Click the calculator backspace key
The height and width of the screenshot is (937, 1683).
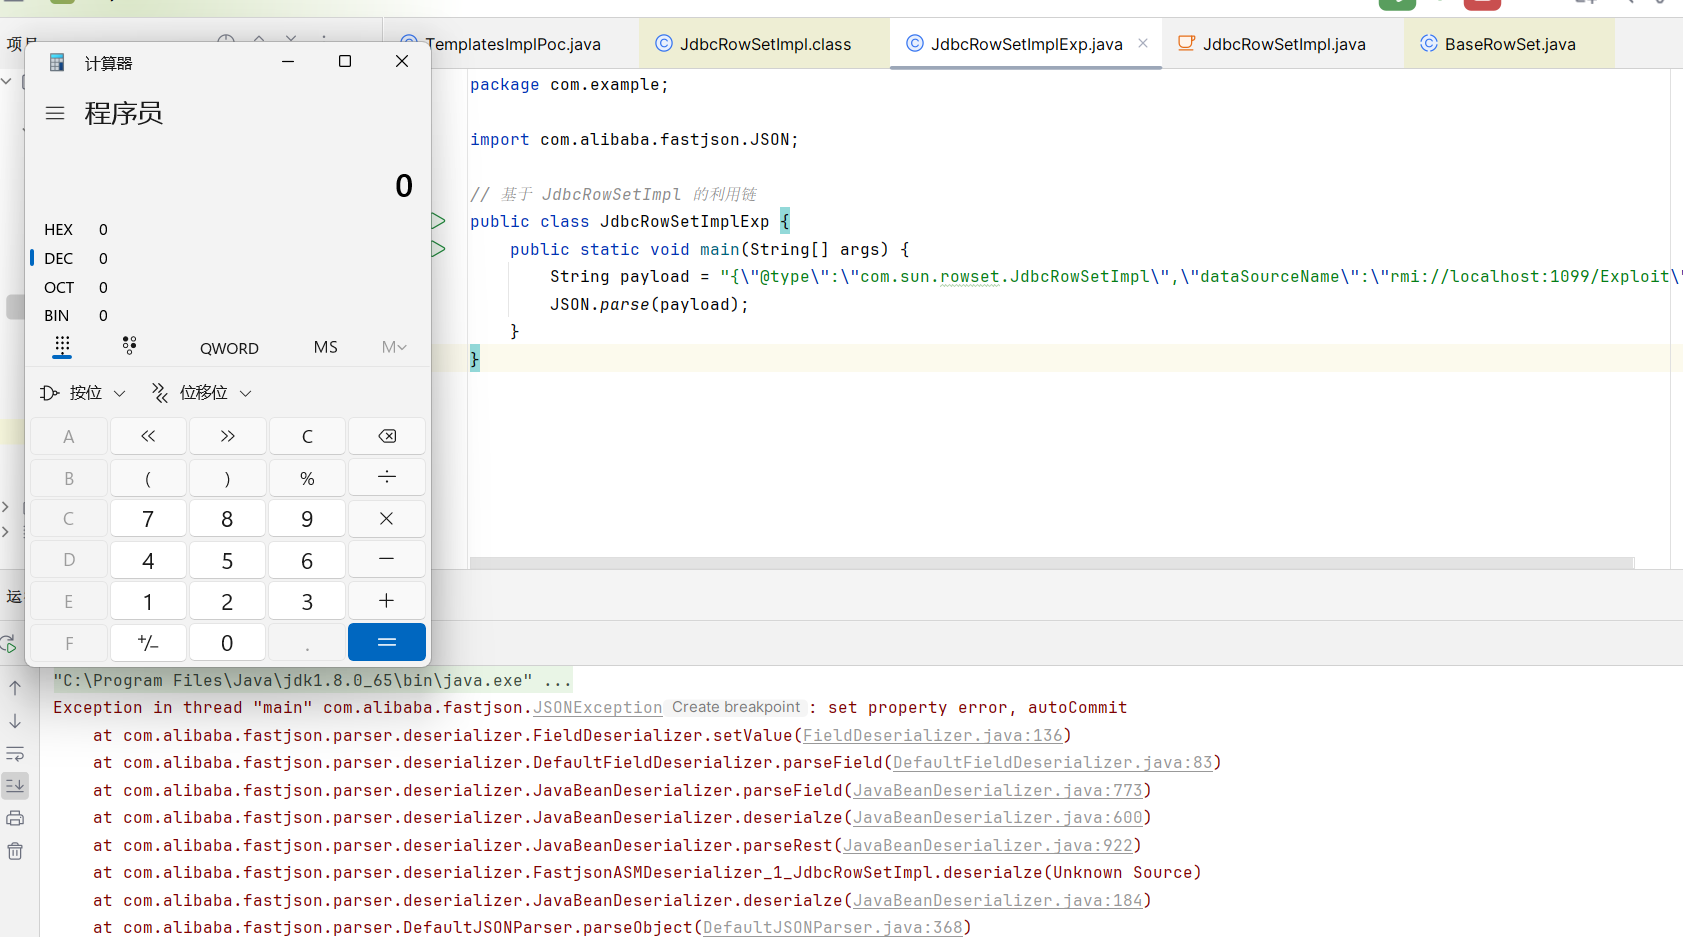click(387, 436)
